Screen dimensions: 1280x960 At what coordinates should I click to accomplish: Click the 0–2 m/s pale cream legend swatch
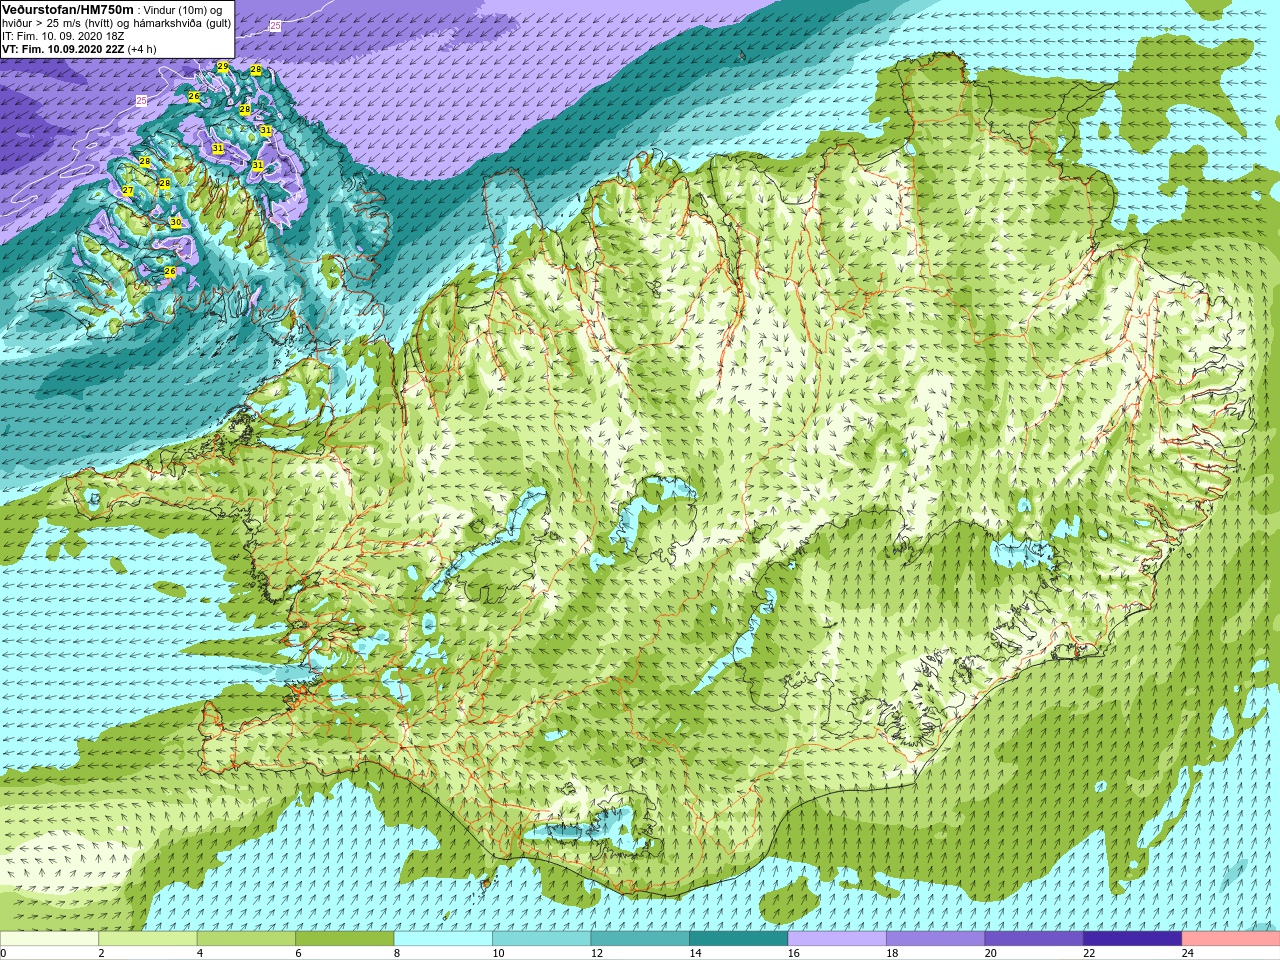[49, 939]
